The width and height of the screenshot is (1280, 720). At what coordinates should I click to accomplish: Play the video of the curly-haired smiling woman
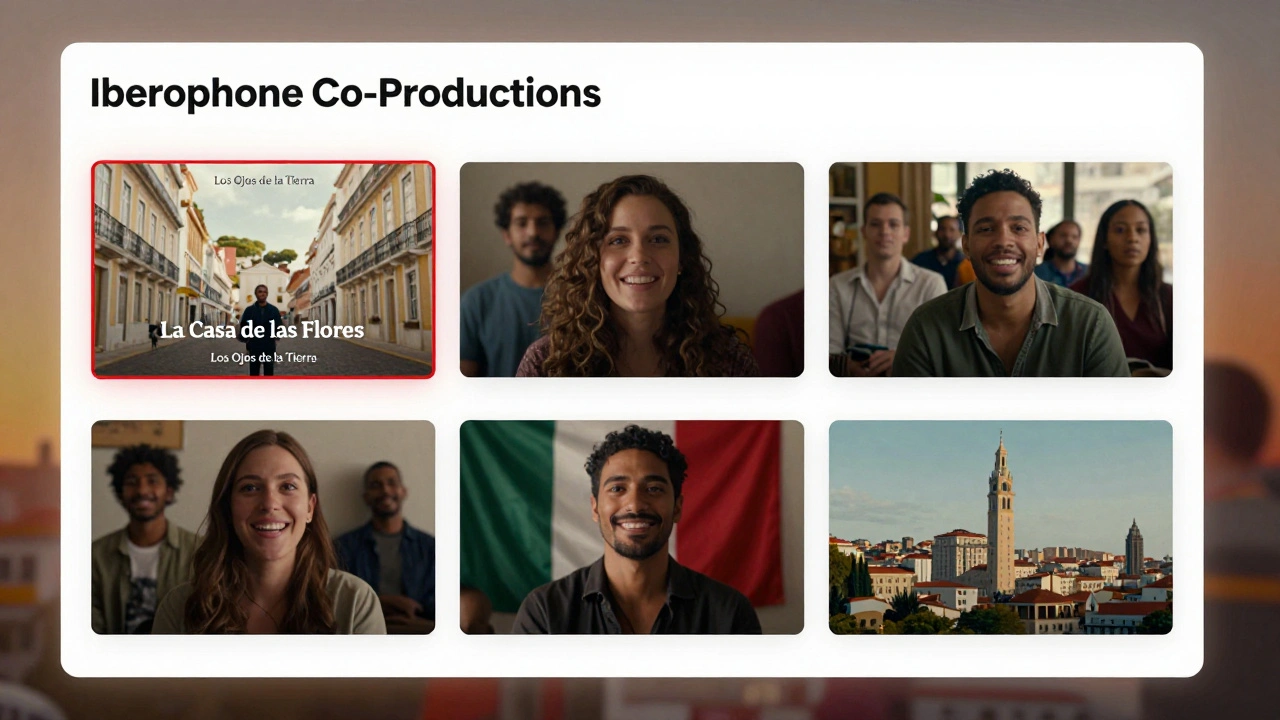[x=631, y=269]
